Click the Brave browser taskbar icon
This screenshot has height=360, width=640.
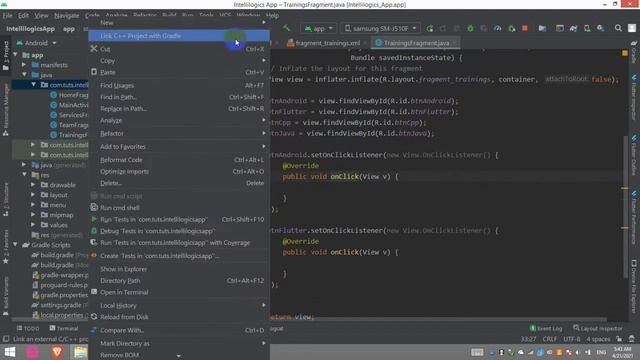[x=57, y=351]
